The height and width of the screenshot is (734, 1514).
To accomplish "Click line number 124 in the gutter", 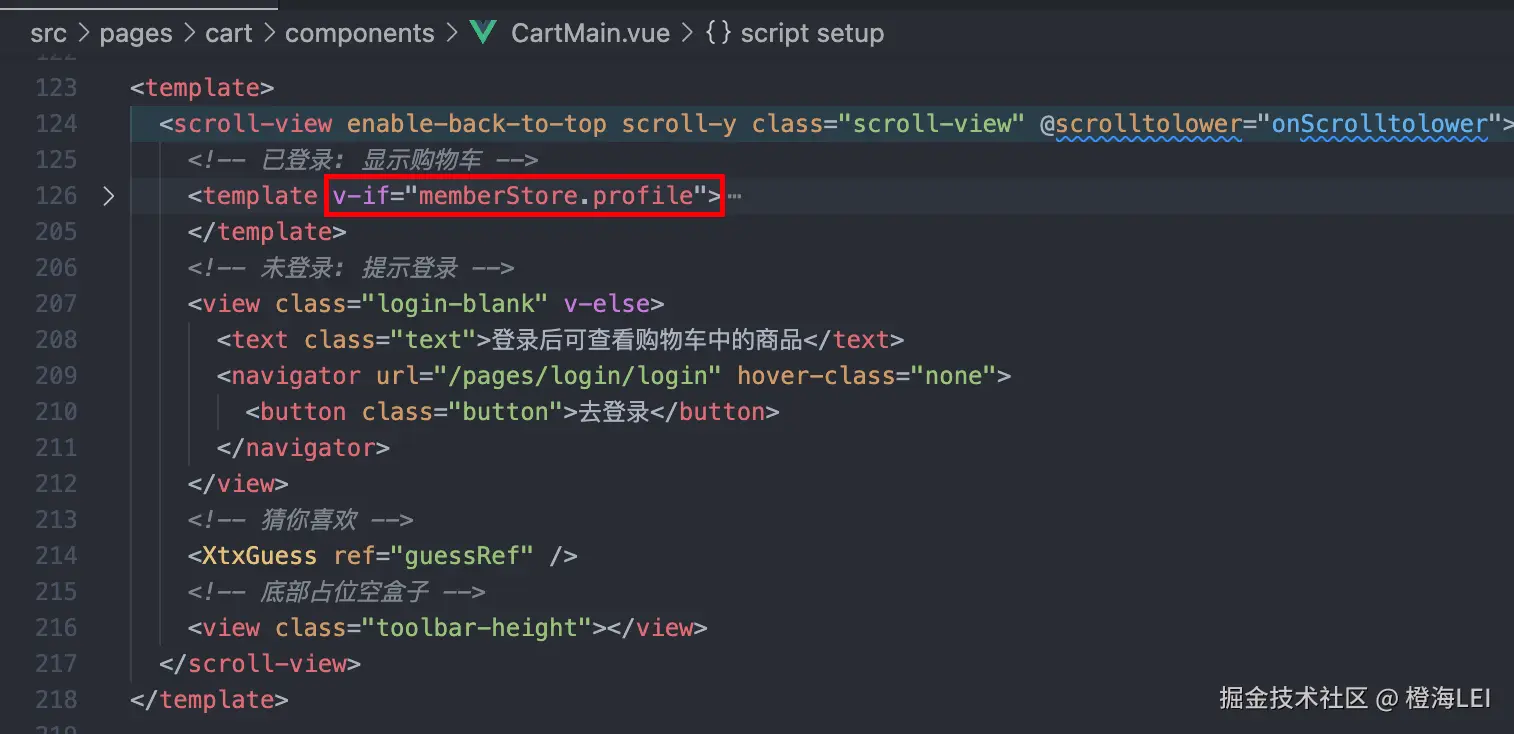I will [x=56, y=124].
